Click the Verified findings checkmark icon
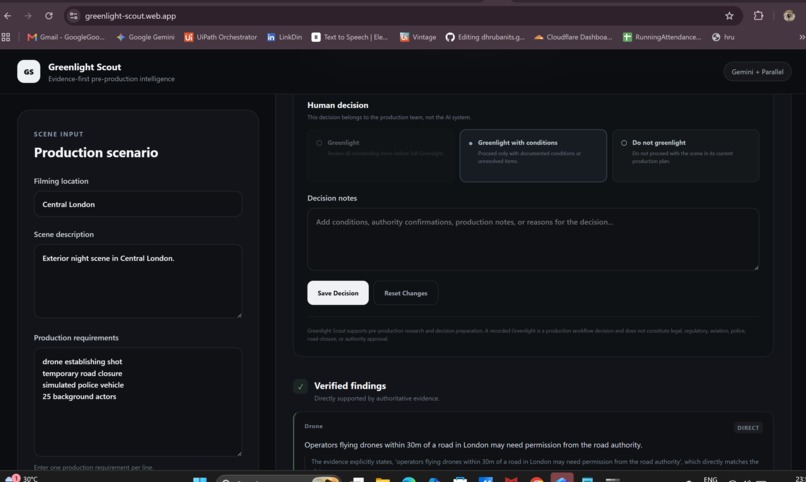806x482 pixels. 301,386
